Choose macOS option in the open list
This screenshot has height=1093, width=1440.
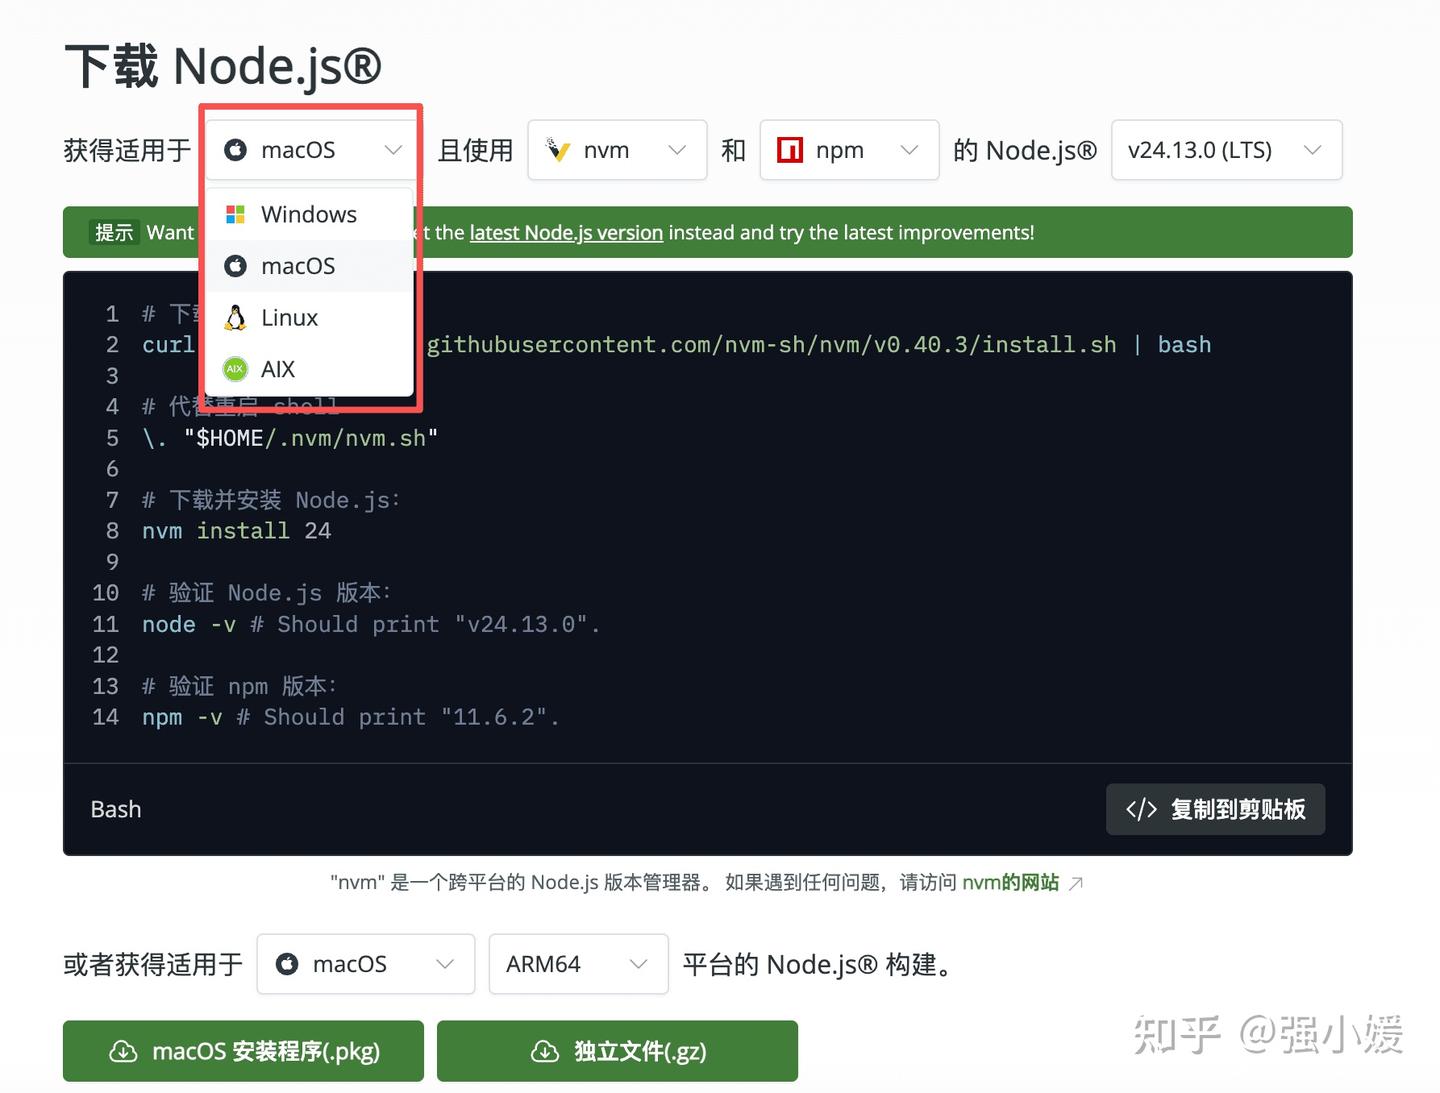point(309,266)
